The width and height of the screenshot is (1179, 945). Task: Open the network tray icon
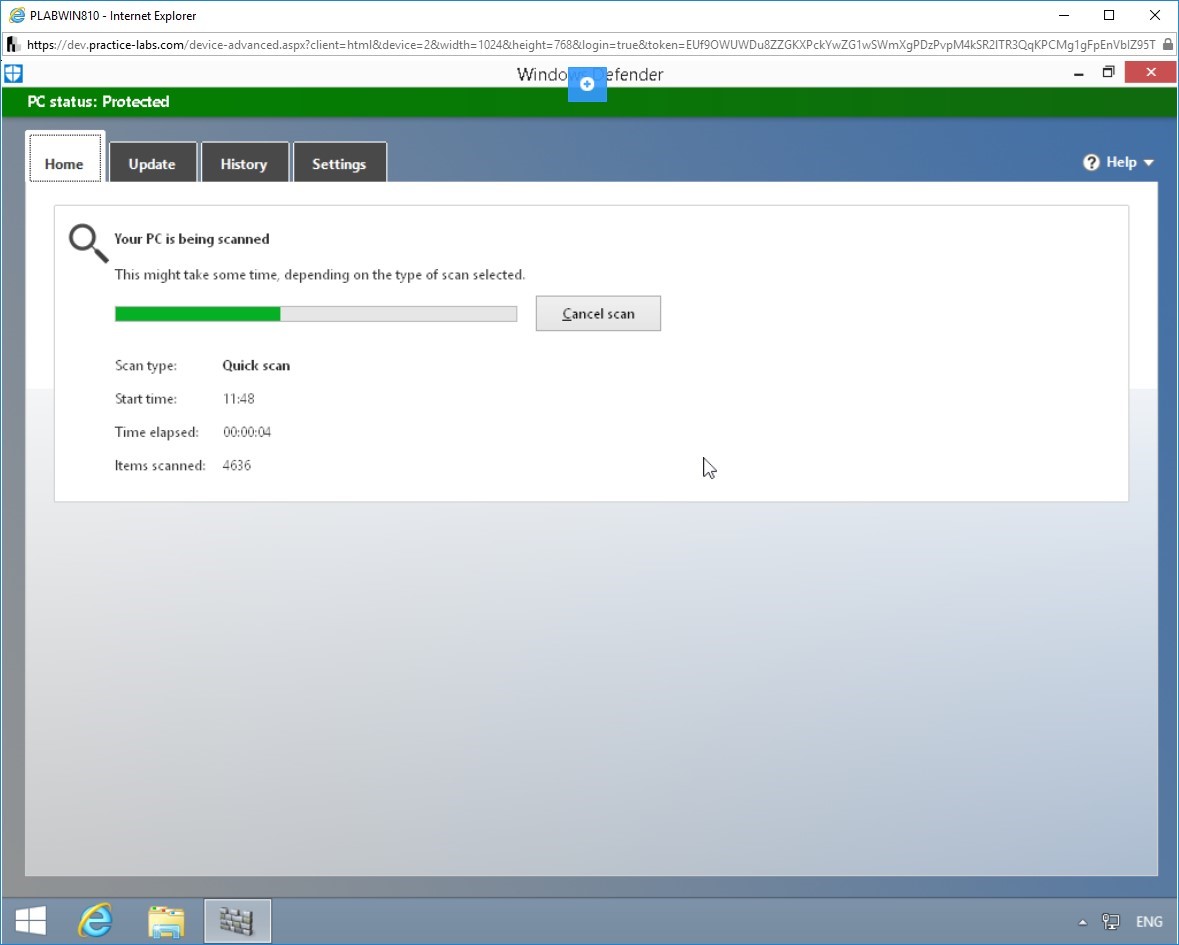[x=1111, y=921]
